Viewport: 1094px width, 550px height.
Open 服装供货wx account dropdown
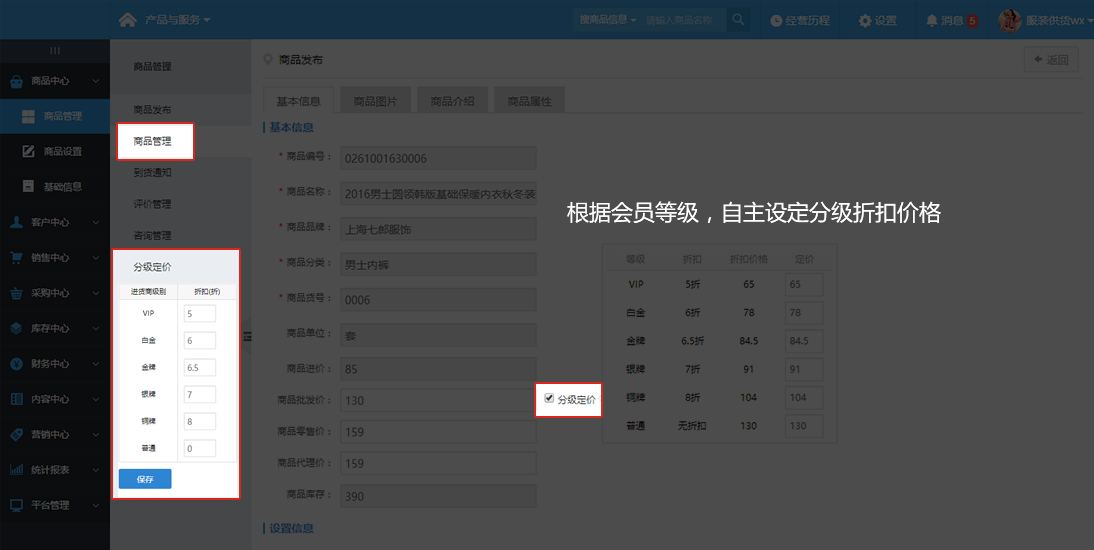coord(1059,21)
